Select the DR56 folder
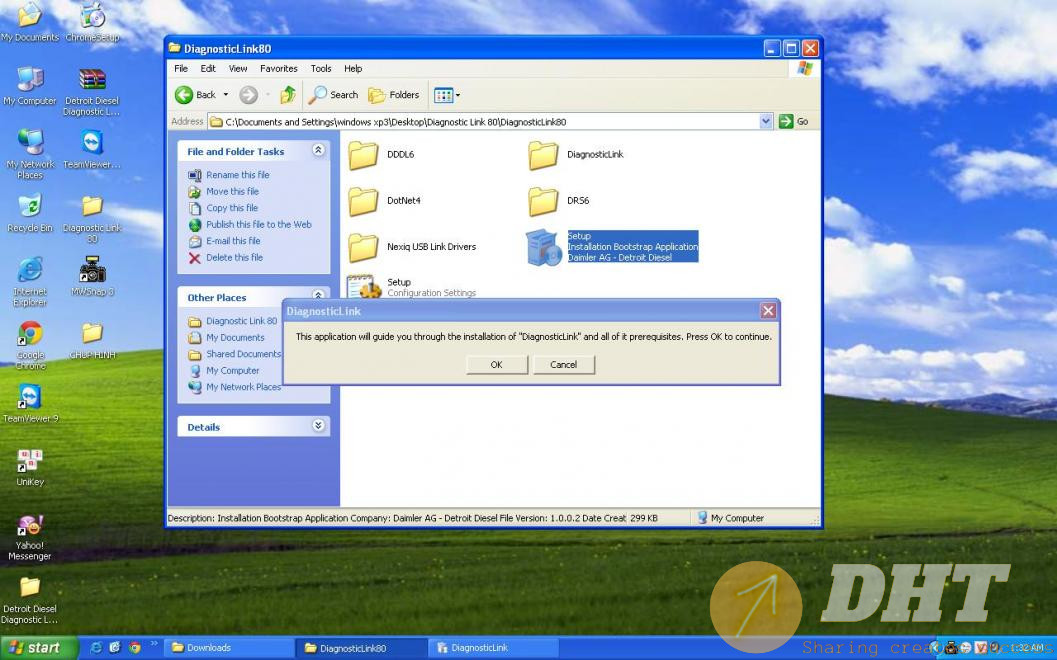Screen dimensions: 1057x660 point(543,201)
